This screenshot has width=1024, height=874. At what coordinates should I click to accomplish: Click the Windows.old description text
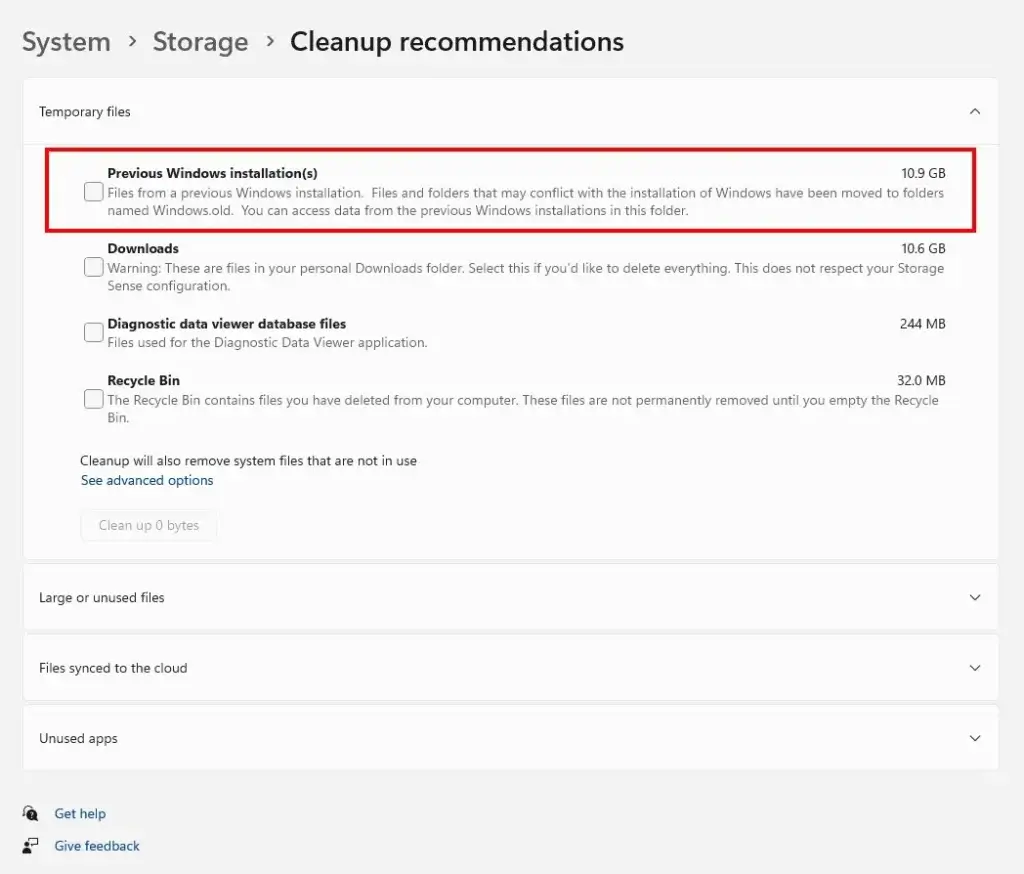526,201
